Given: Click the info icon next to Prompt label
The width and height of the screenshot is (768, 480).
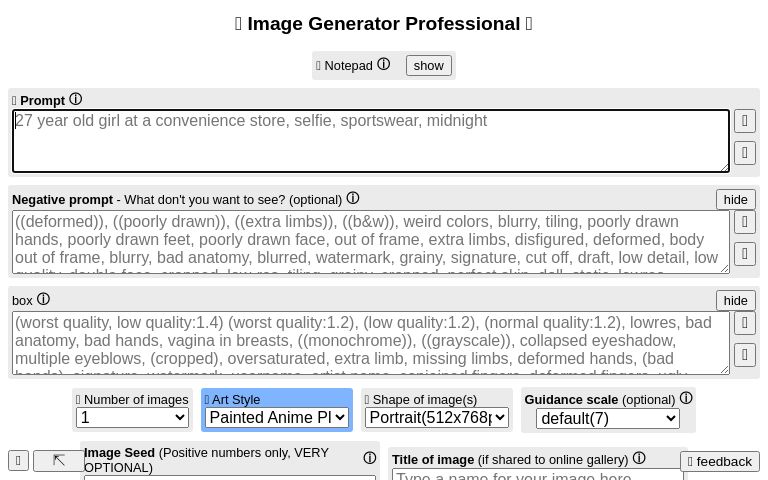Looking at the screenshot, I should [76, 100].
